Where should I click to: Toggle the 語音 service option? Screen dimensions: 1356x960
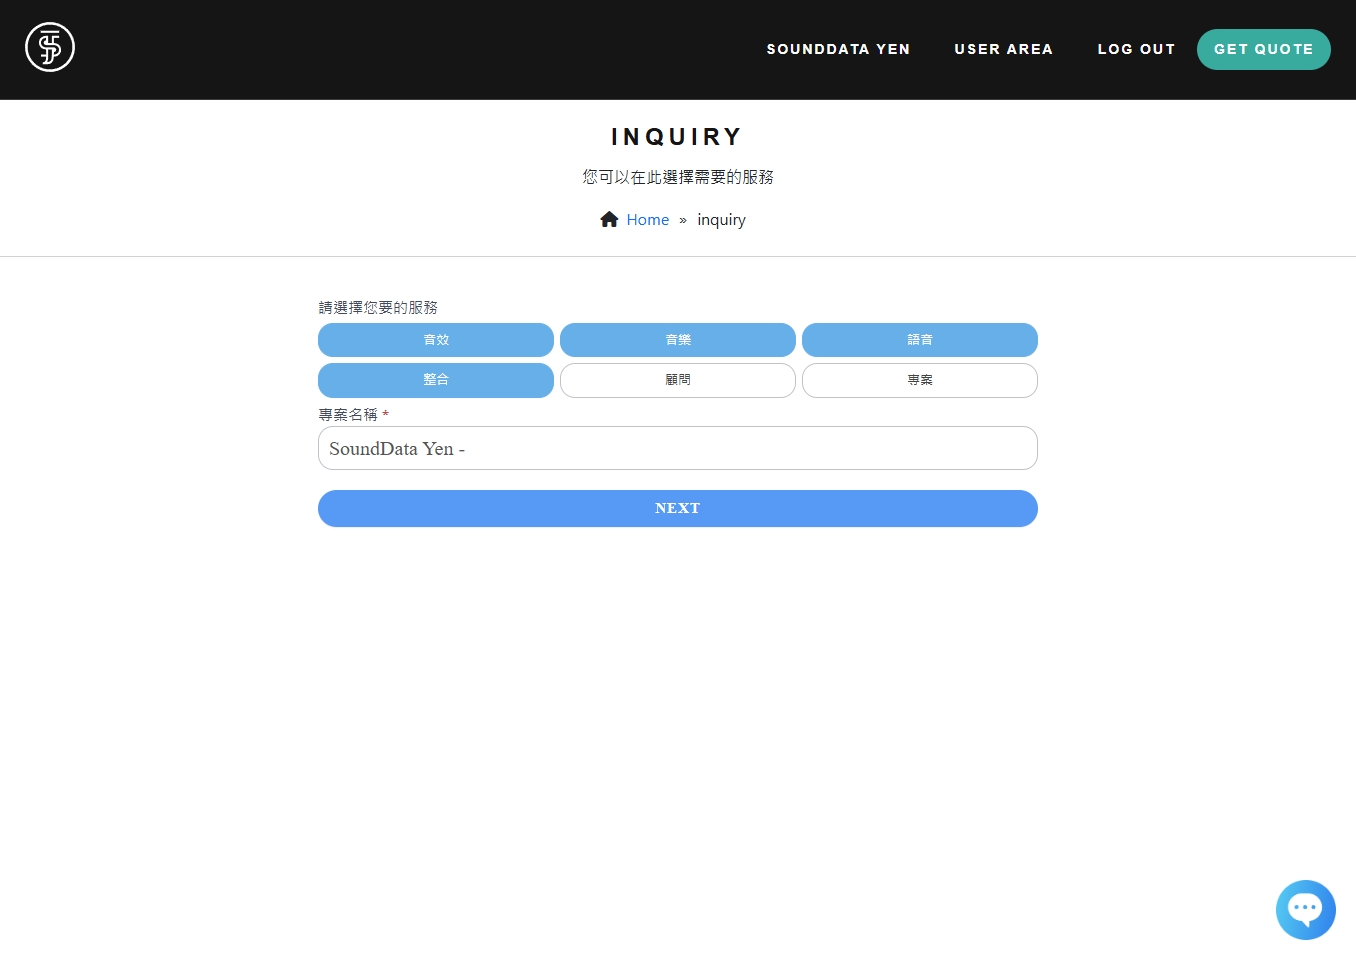point(919,340)
